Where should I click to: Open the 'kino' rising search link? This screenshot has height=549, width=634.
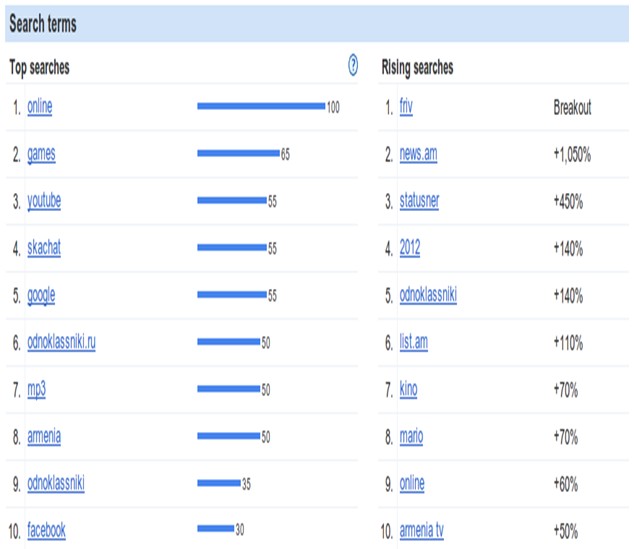tap(408, 389)
